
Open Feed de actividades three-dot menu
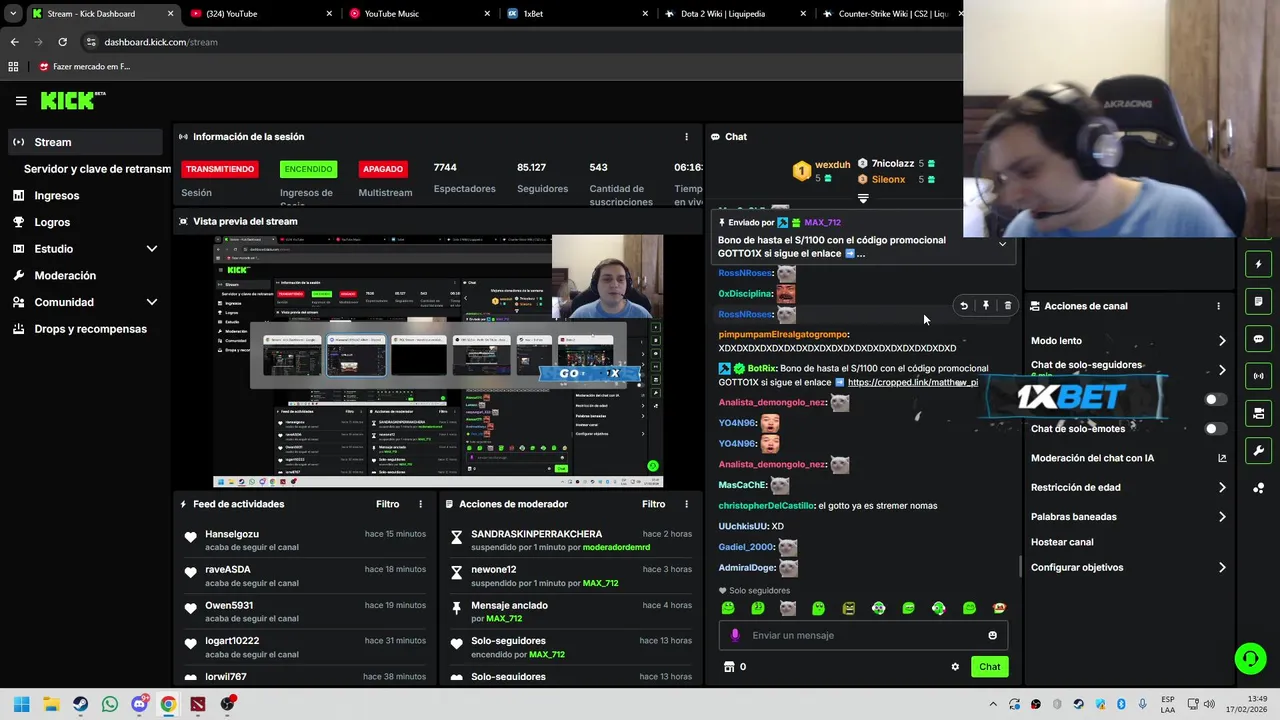click(x=420, y=504)
